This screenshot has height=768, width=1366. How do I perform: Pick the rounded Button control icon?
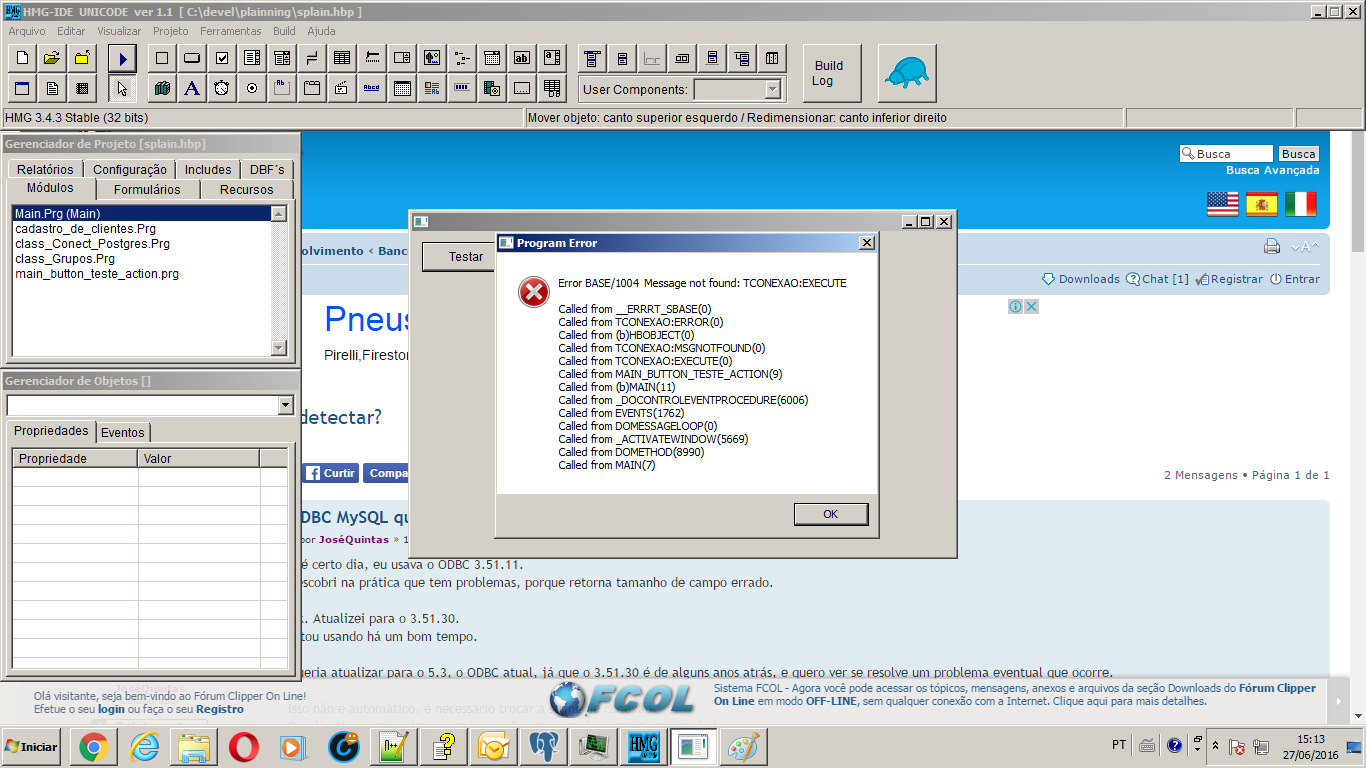192,58
